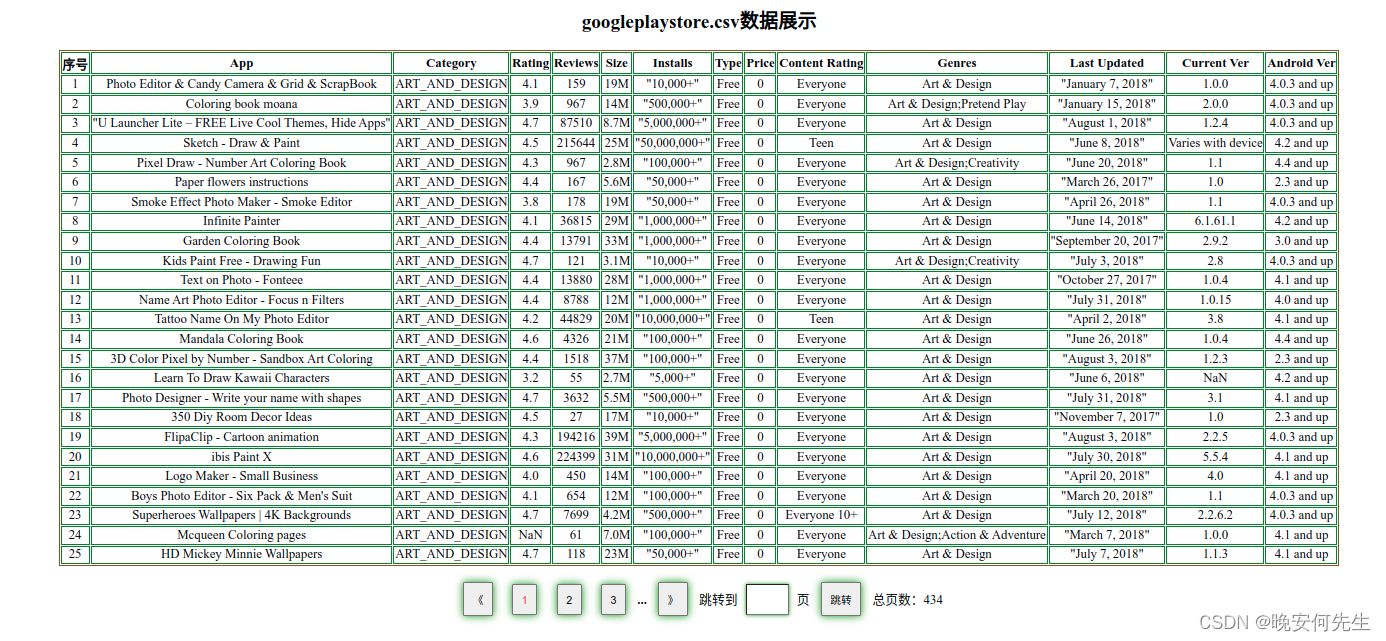Image resolution: width=1386 pixels, height=641 pixels.
Task: Click 'Art & Design;Action & Adventure' genre cell
Action: 957,535
